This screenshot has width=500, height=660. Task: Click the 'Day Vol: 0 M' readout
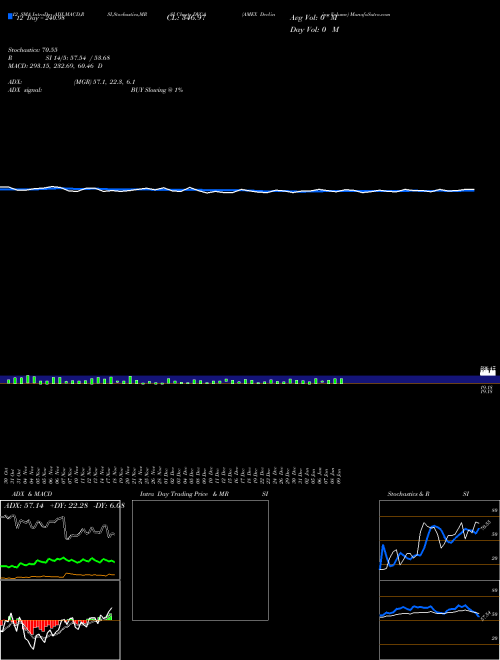(314, 30)
